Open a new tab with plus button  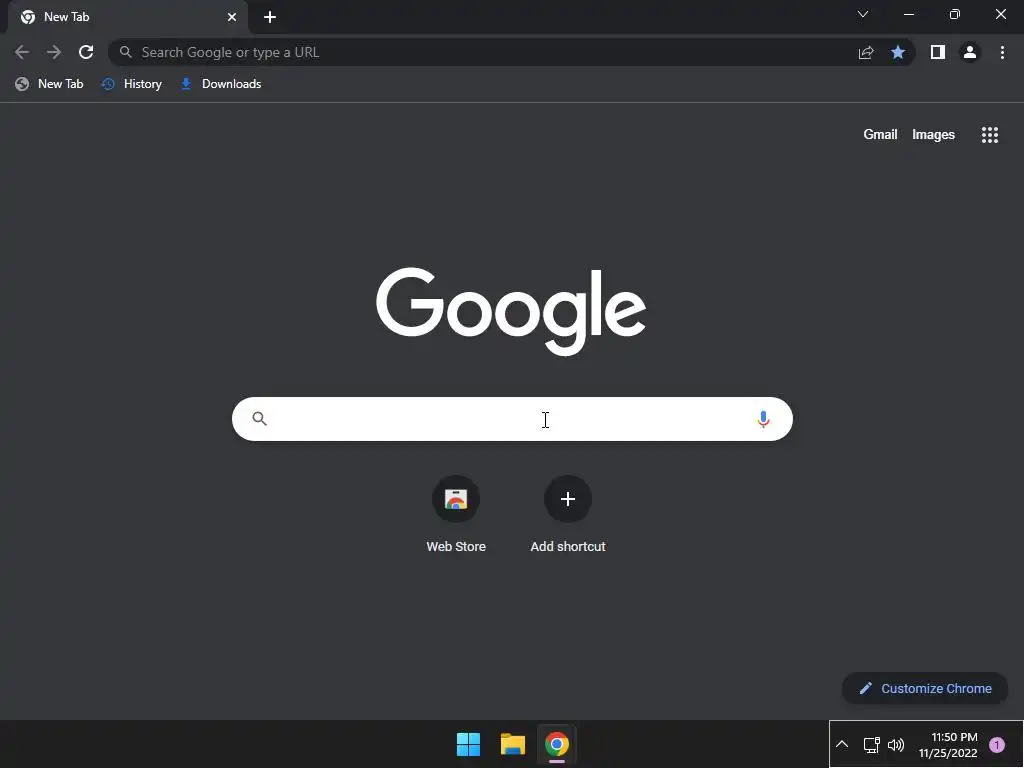tap(270, 17)
